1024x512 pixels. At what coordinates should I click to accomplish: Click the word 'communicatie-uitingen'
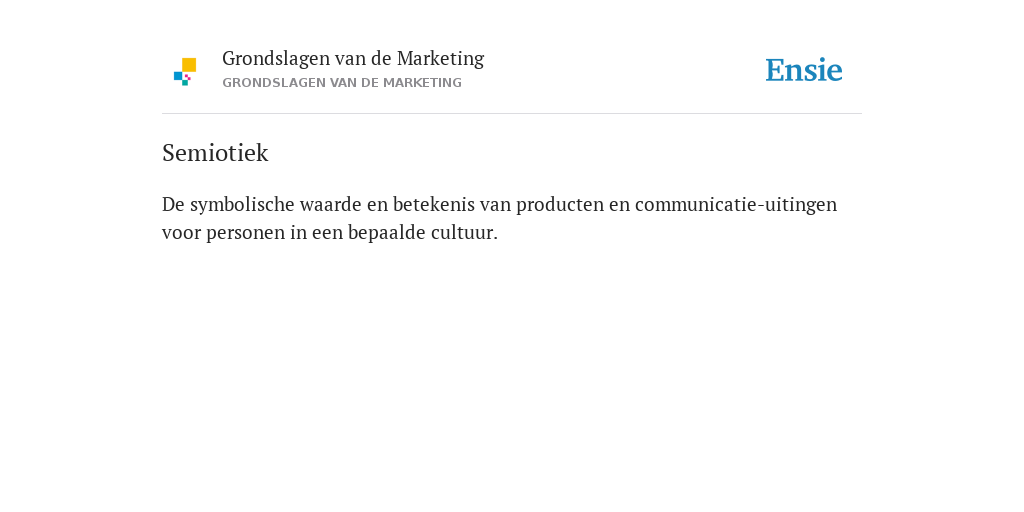736,204
